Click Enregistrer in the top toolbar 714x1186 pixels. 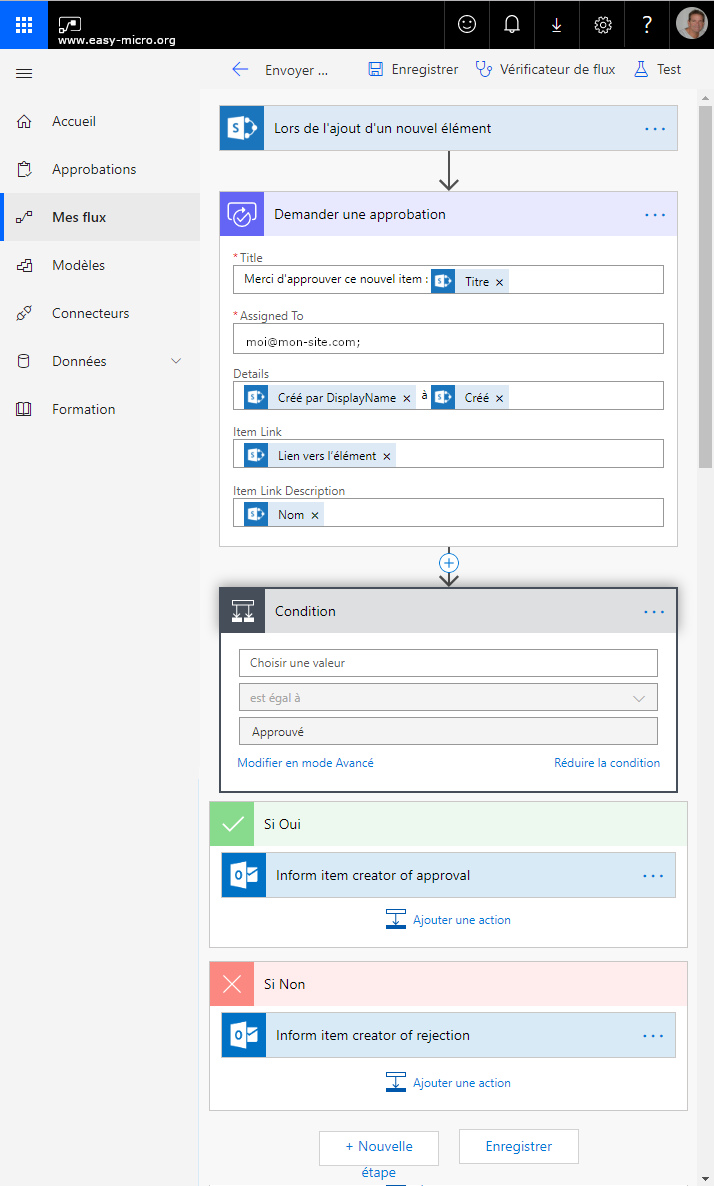[413, 70]
